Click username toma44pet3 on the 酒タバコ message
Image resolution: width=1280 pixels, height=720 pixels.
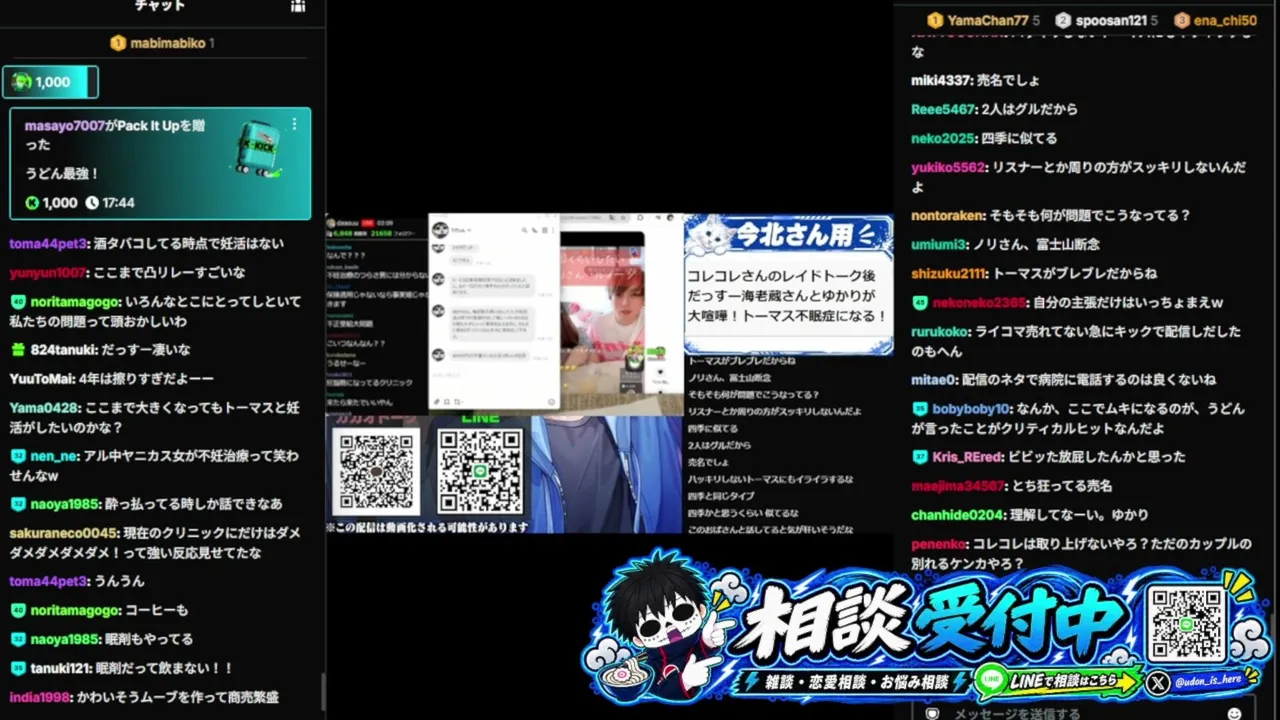[x=49, y=243]
